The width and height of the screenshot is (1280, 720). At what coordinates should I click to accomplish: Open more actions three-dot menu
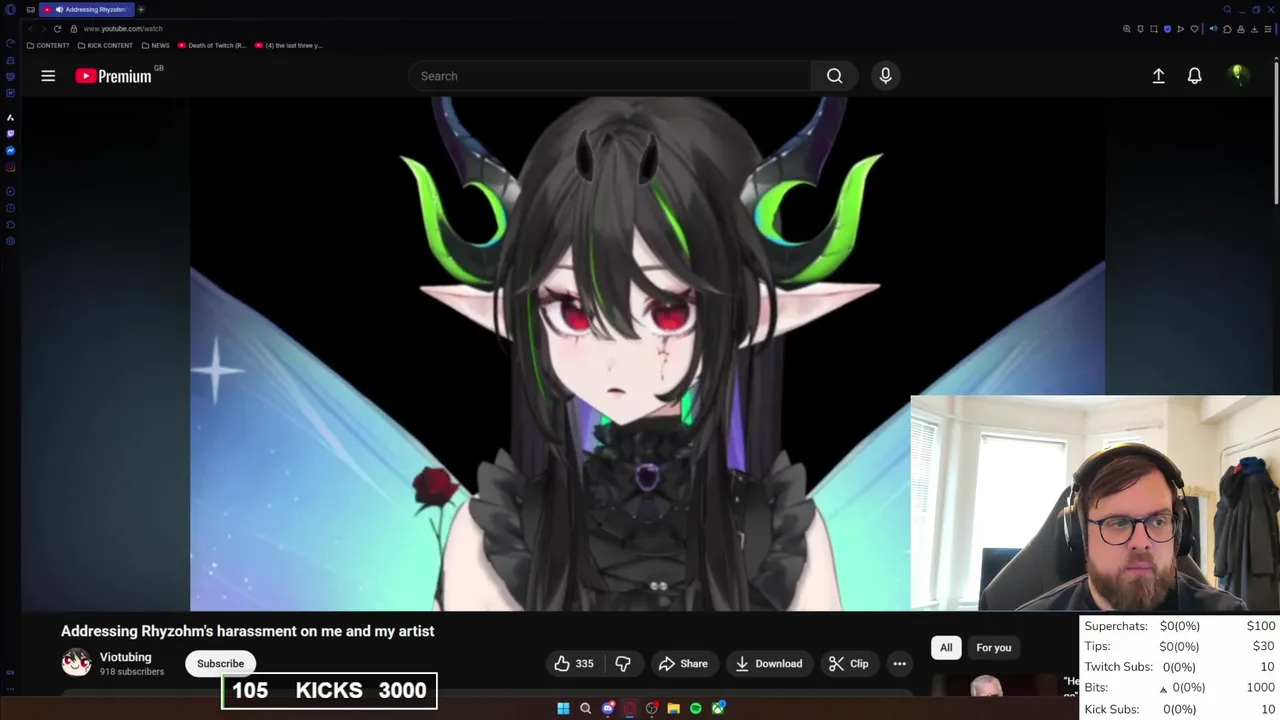(899, 664)
